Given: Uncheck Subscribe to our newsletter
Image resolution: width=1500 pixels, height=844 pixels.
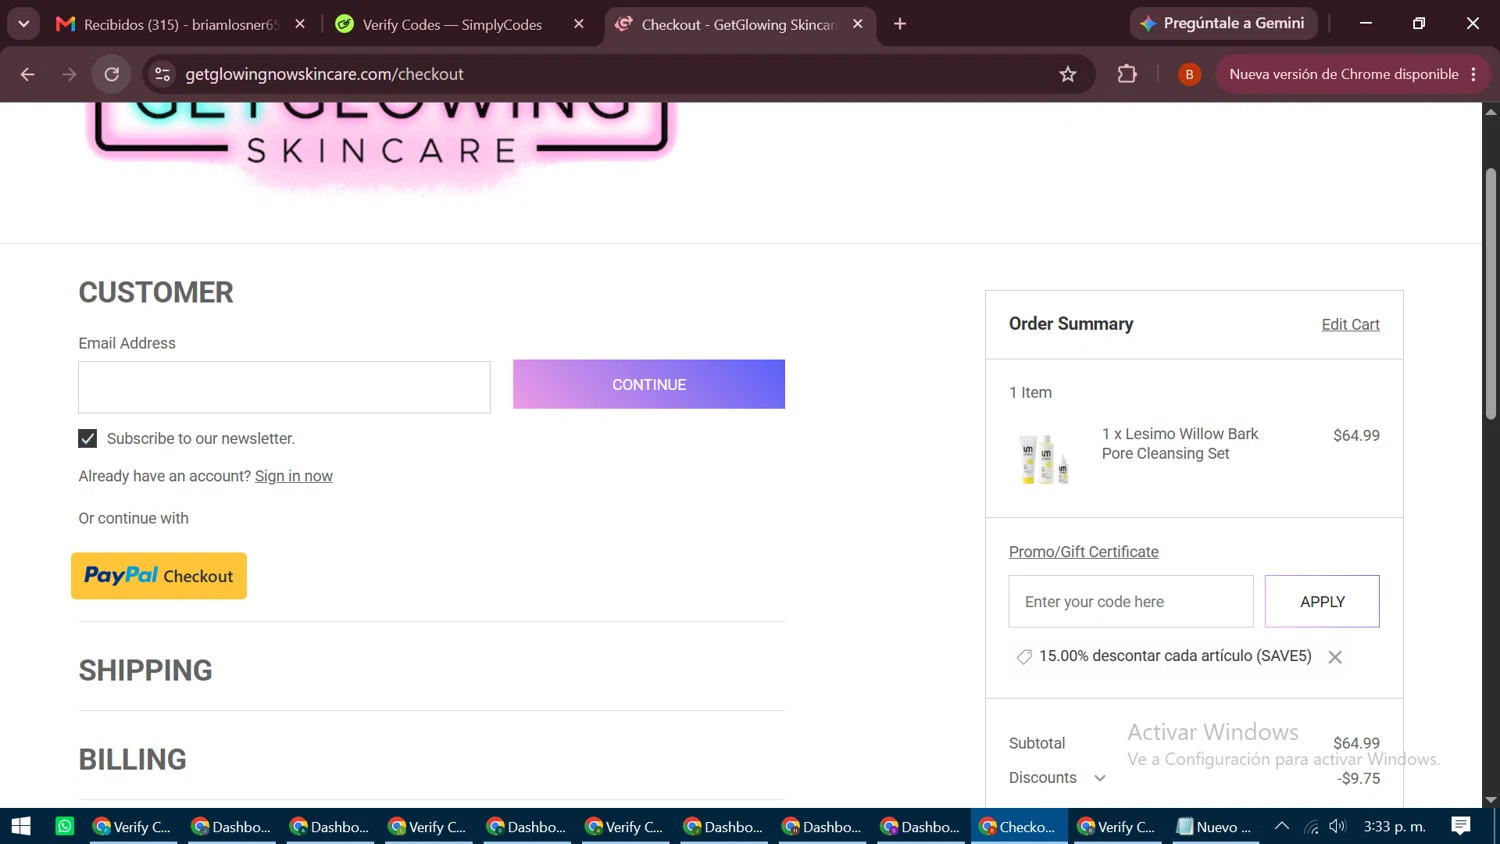Looking at the screenshot, I should [x=88, y=439].
